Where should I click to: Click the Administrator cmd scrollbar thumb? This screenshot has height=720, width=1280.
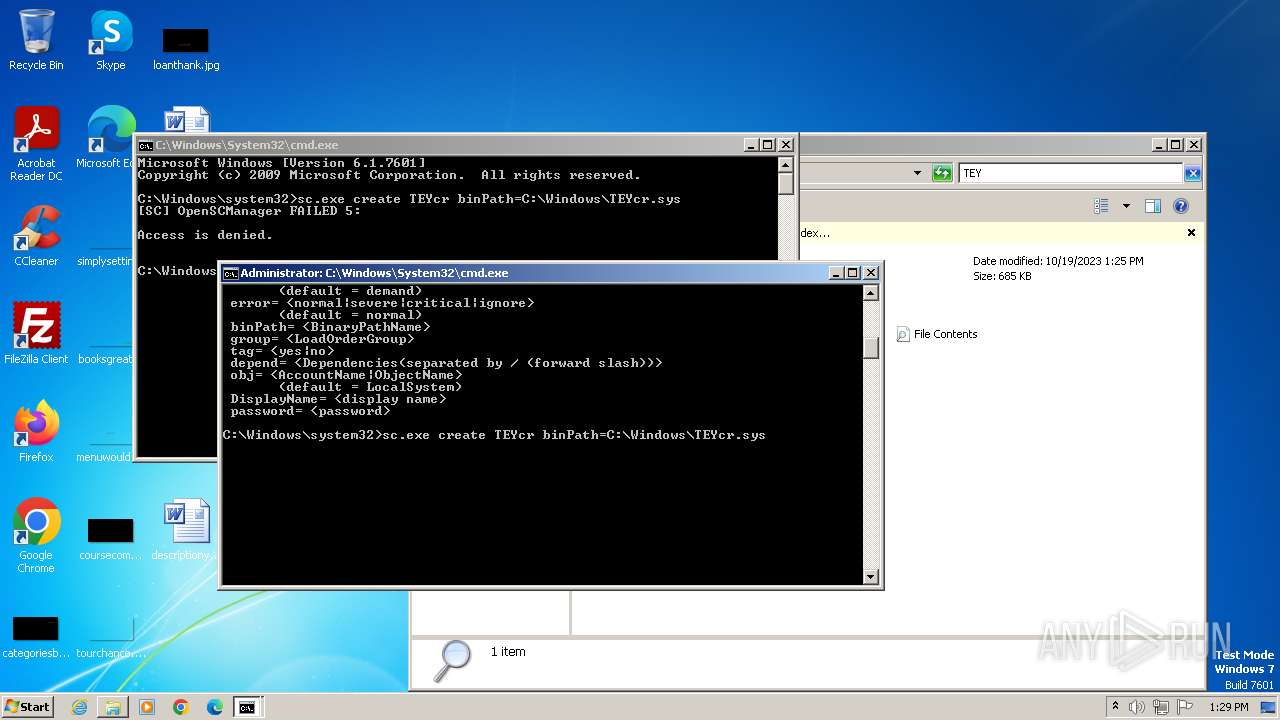871,347
